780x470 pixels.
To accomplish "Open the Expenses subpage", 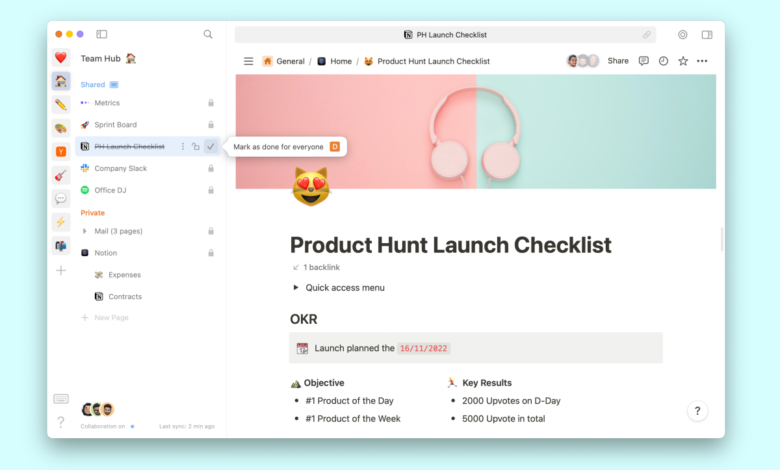I will (x=124, y=275).
